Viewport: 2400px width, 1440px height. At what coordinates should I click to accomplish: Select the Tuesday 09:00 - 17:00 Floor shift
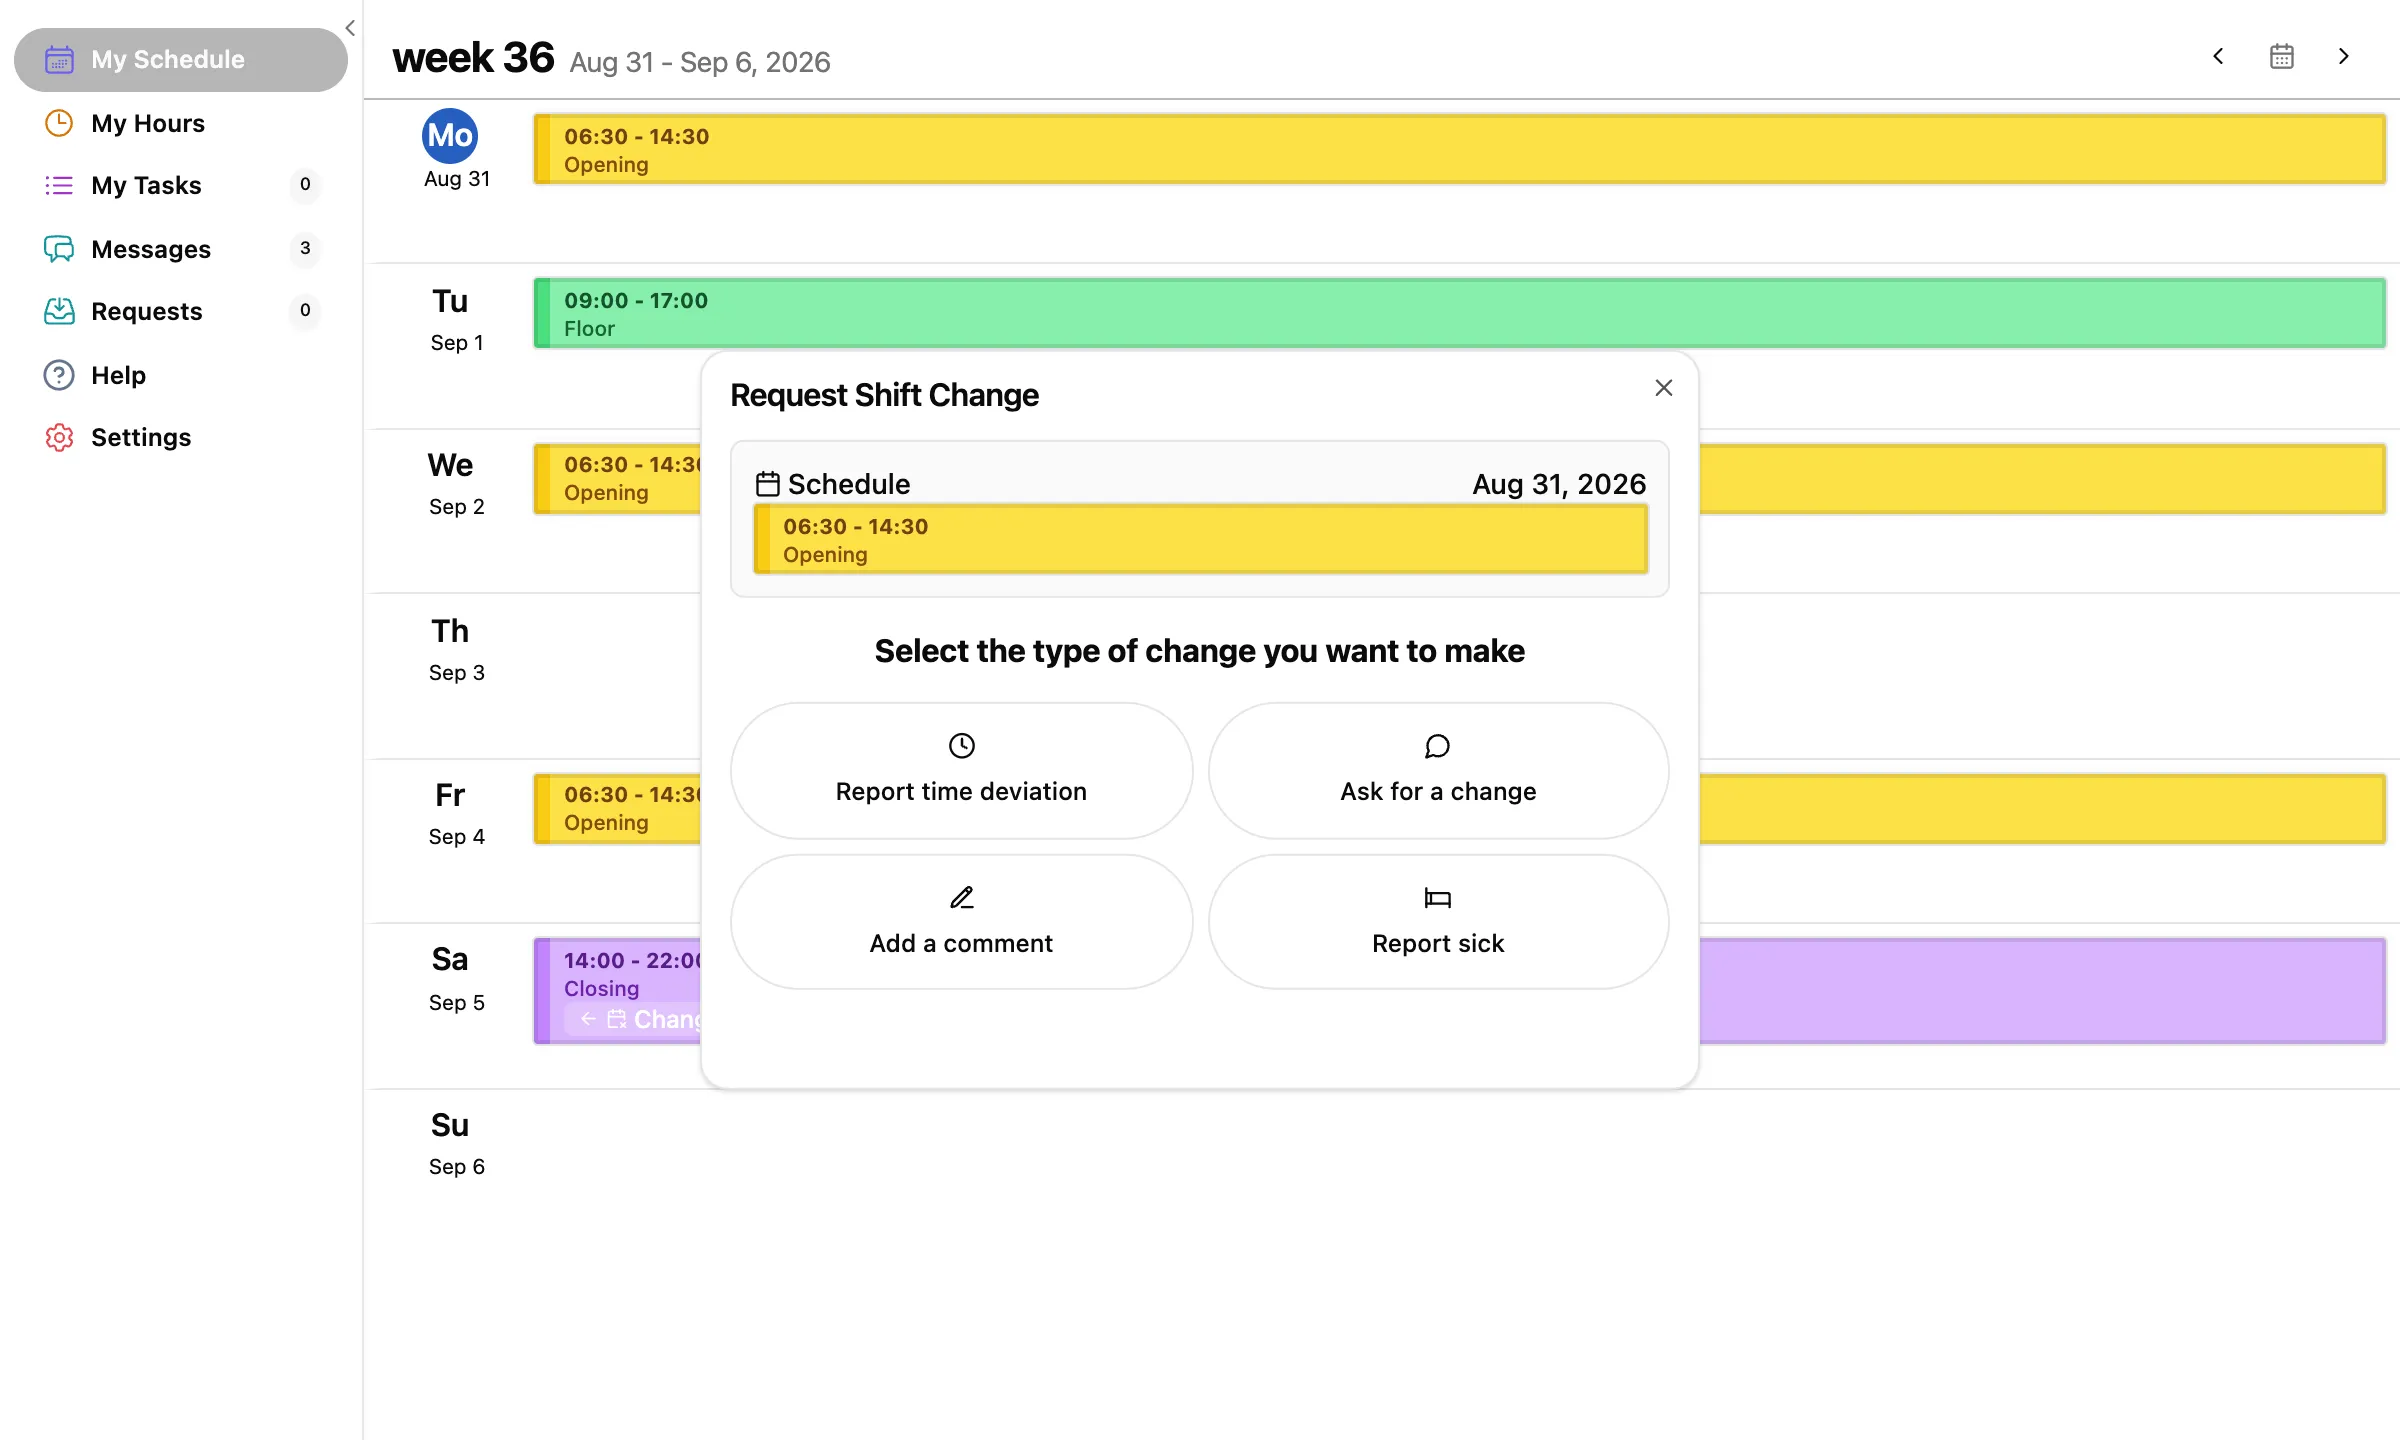(x=1460, y=313)
